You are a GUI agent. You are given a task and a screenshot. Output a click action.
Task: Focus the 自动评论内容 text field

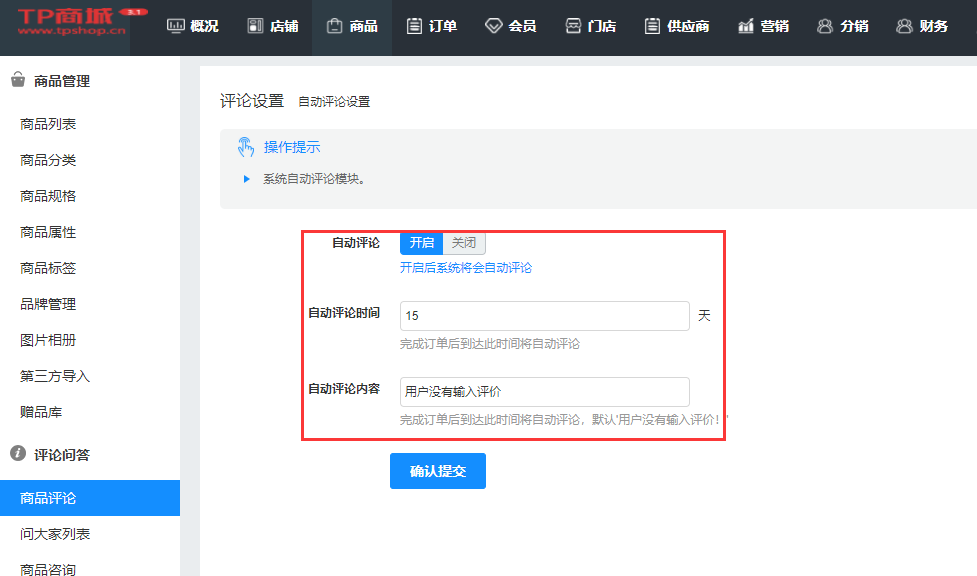[x=544, y=392]
